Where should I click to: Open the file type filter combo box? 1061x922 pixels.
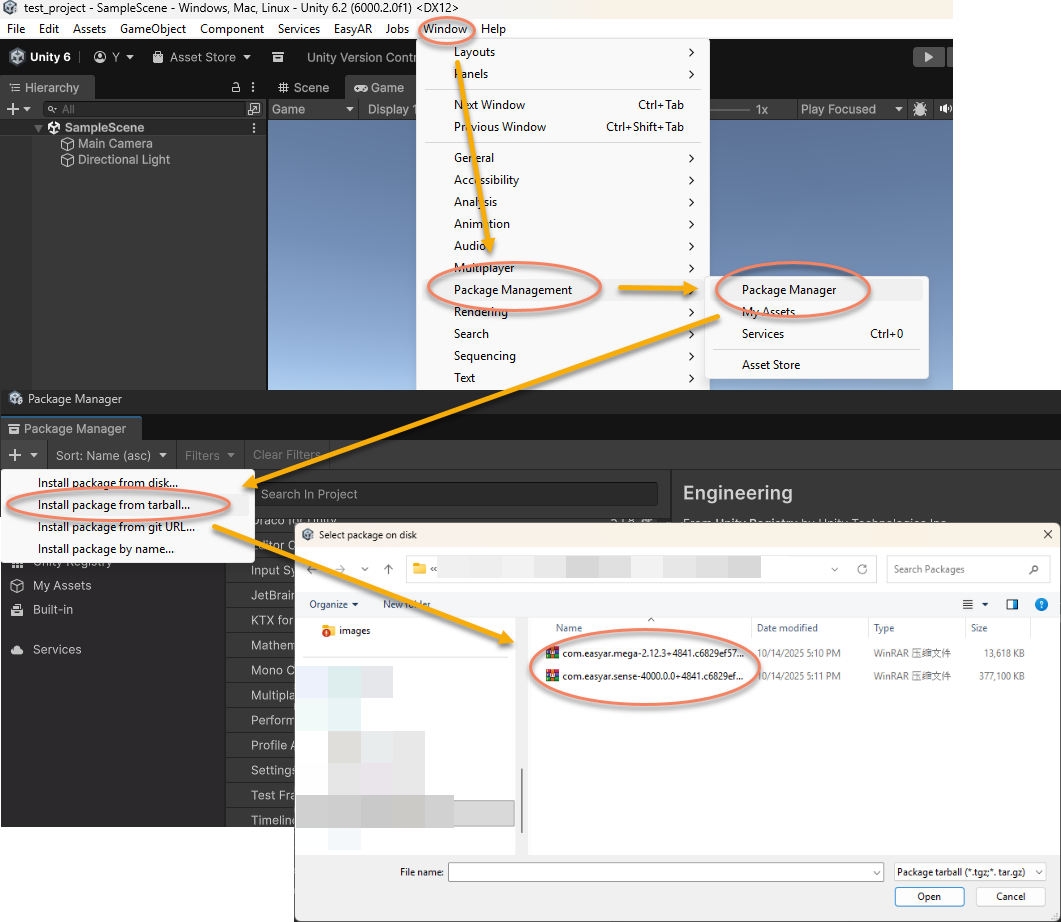click(969, 872)
